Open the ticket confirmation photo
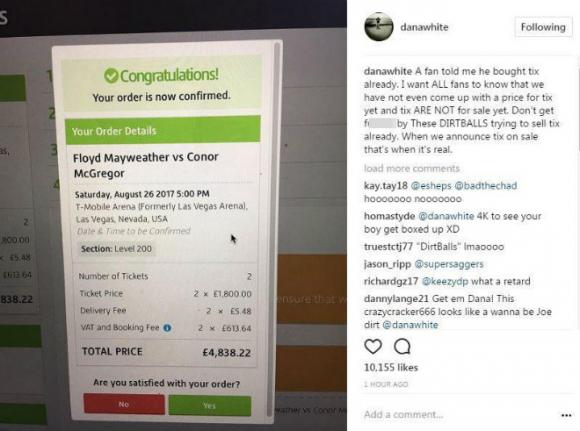Image resolution: width=580 pixels, height=431 pixels. 173,215
